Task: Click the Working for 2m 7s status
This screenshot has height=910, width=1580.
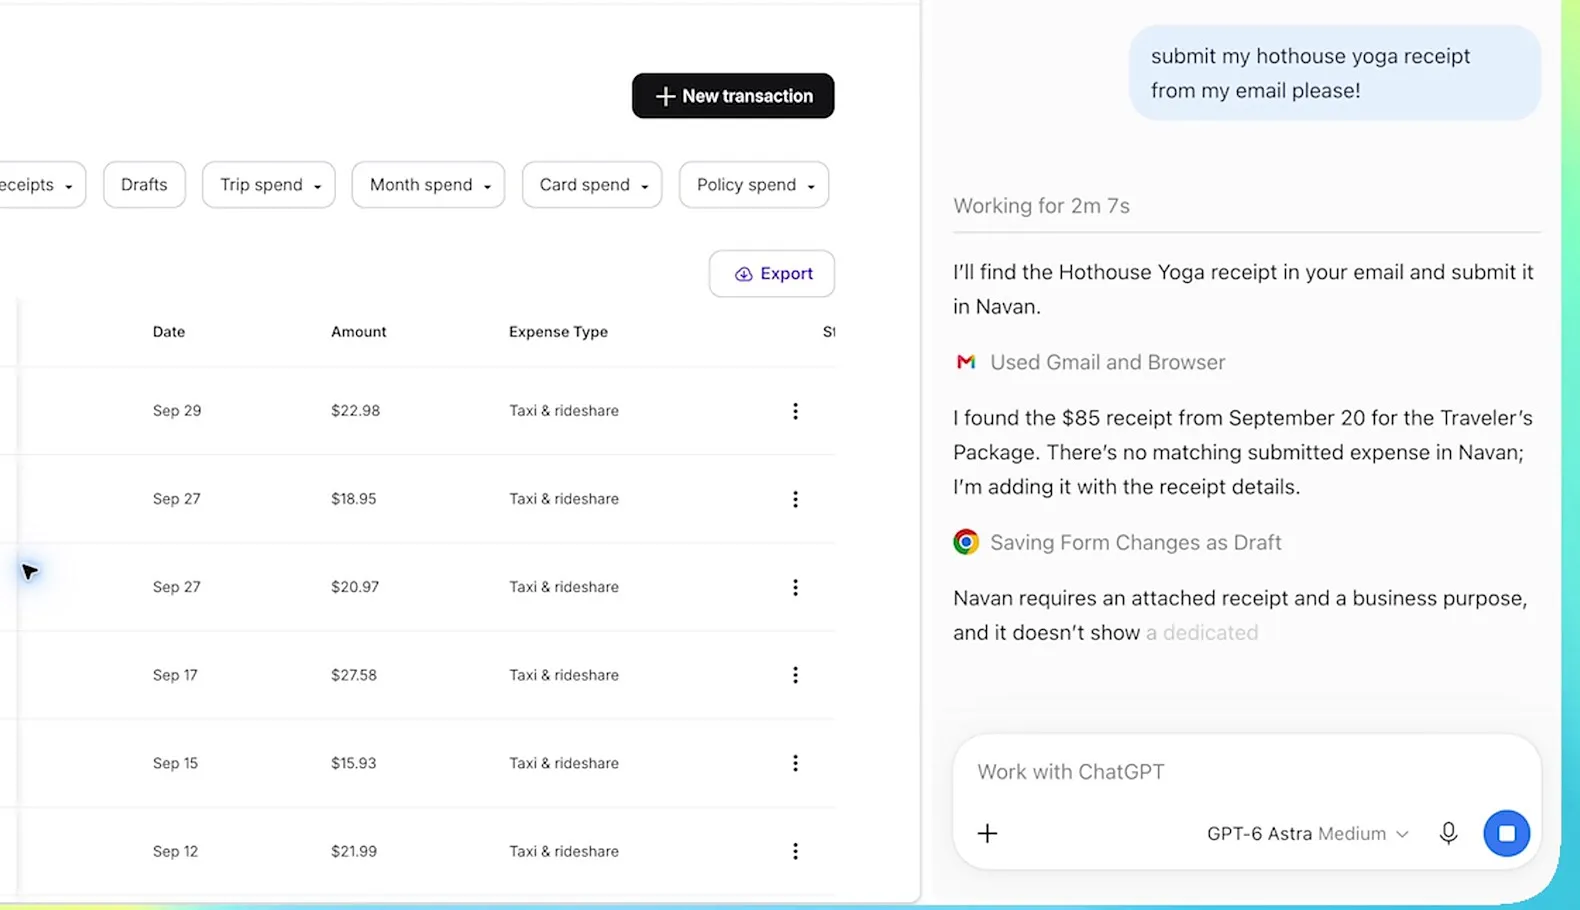Action: tap(1041, 206)
